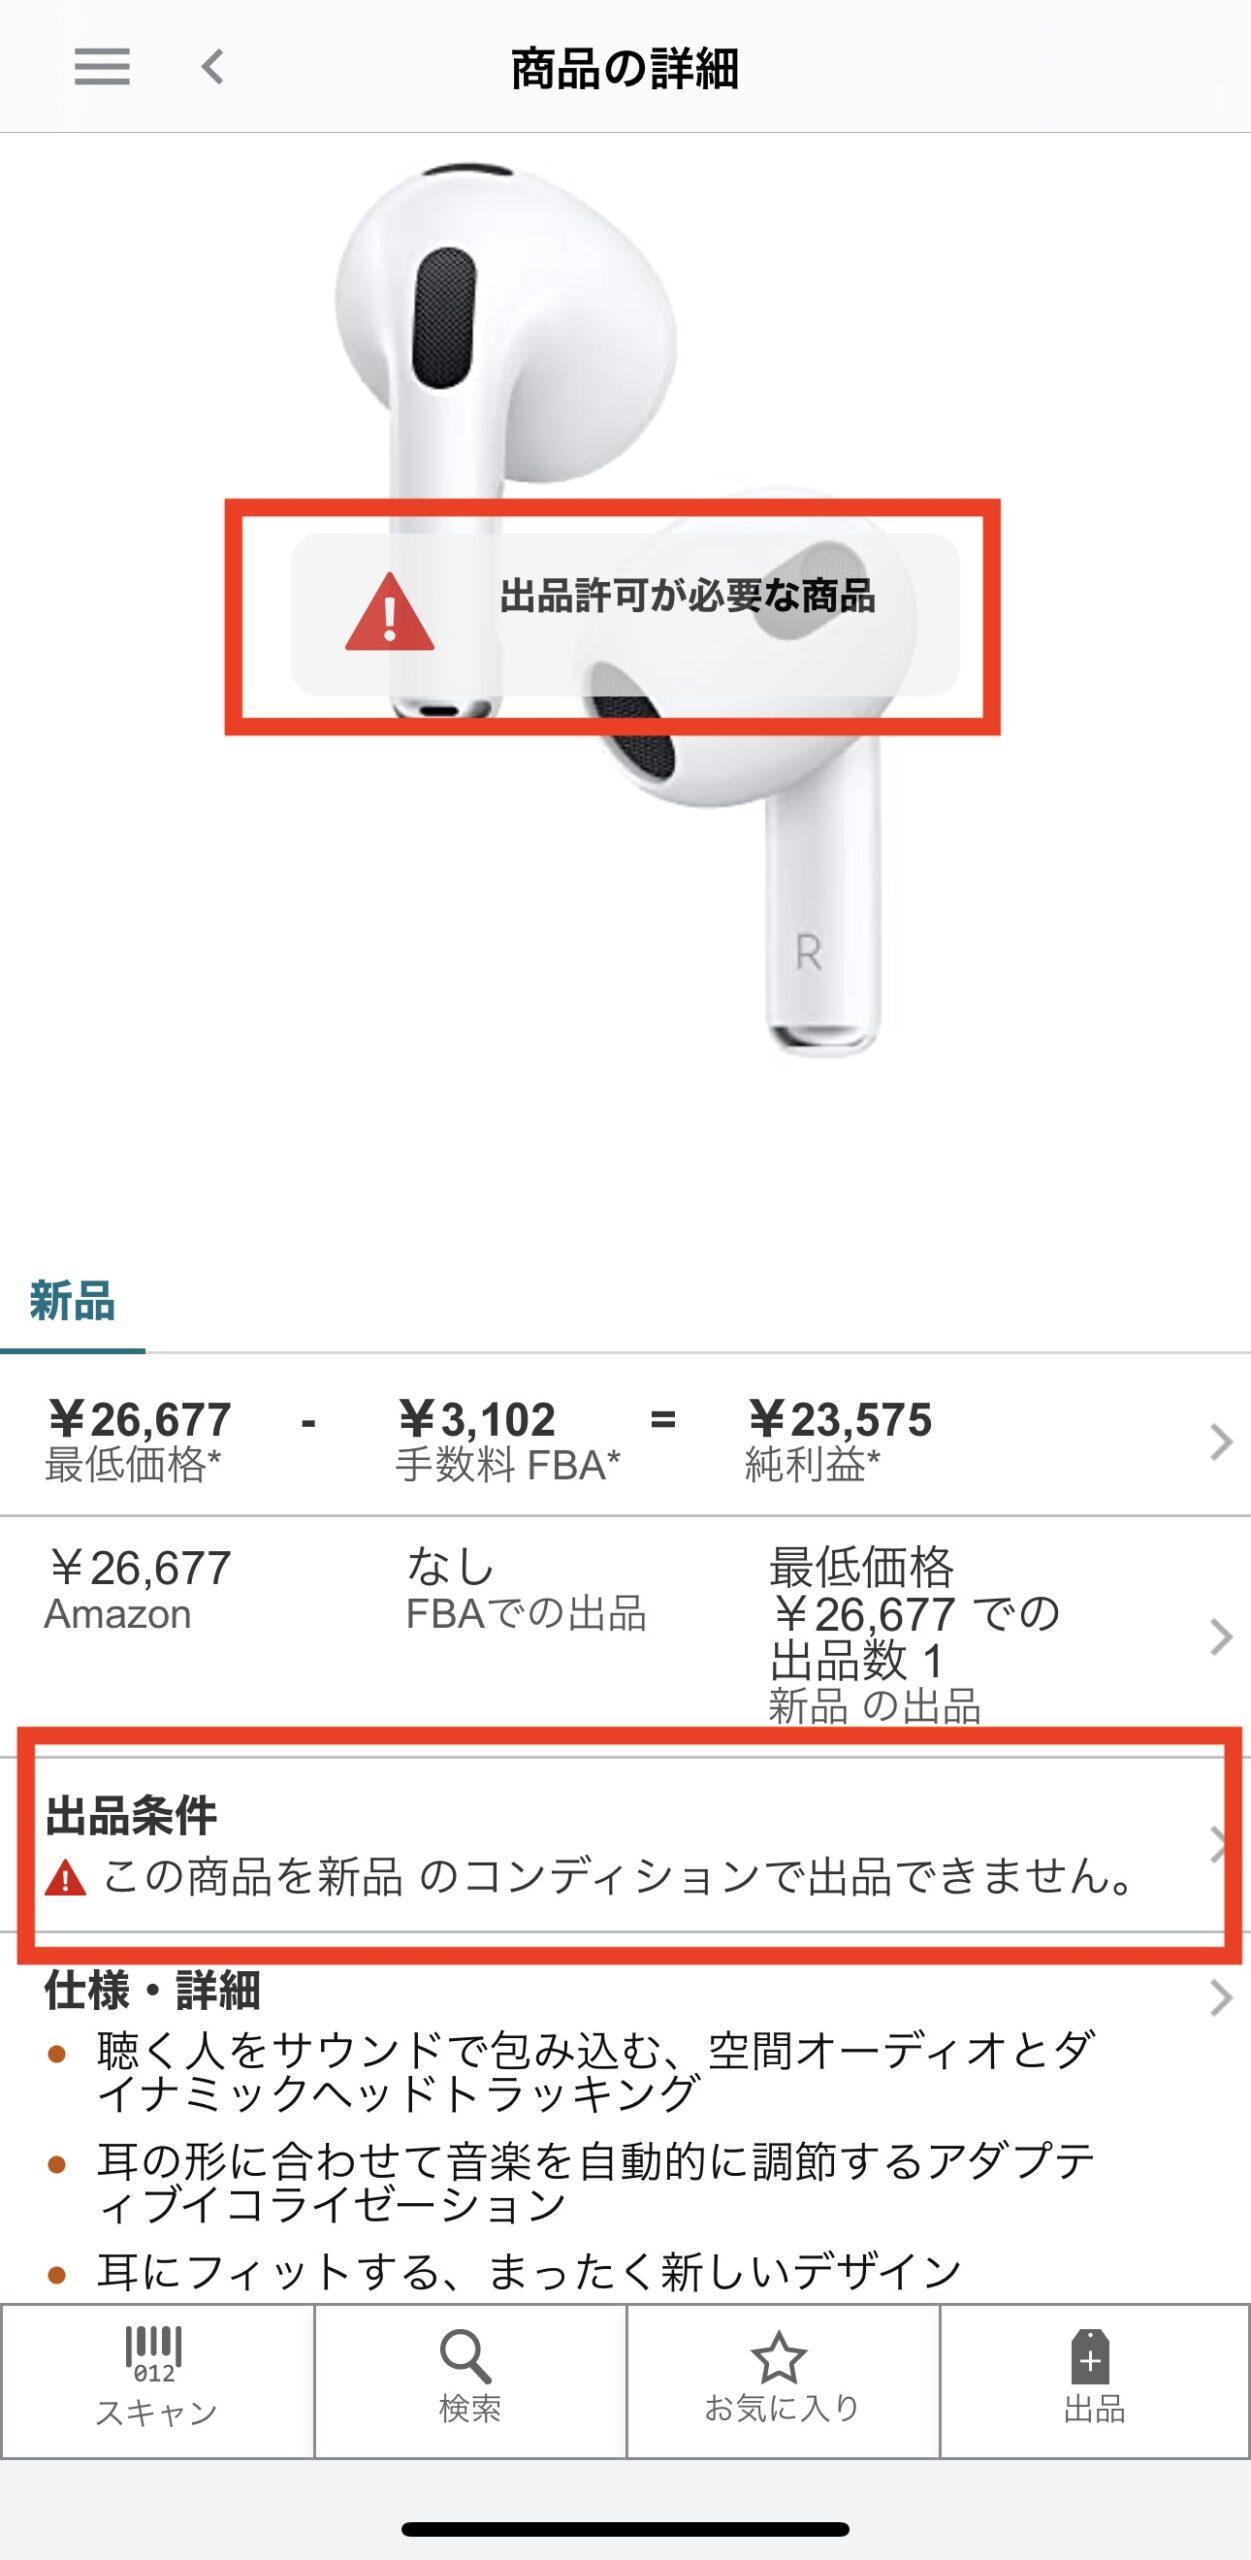Expand the price breakdown row chevron
The width and height of the screenshot is (1251, 2560).
1220,1441
